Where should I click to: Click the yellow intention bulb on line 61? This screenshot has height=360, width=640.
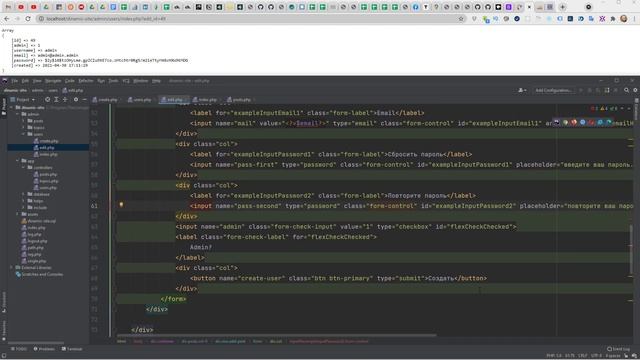pyautogui.click(x=121, y=205)
